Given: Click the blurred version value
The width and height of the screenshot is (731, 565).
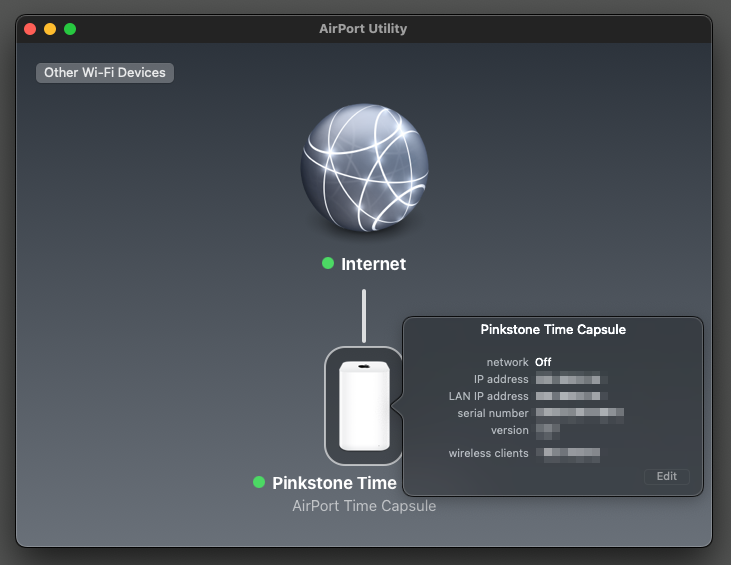Looking at the screenshot, I should coord(548,431).
